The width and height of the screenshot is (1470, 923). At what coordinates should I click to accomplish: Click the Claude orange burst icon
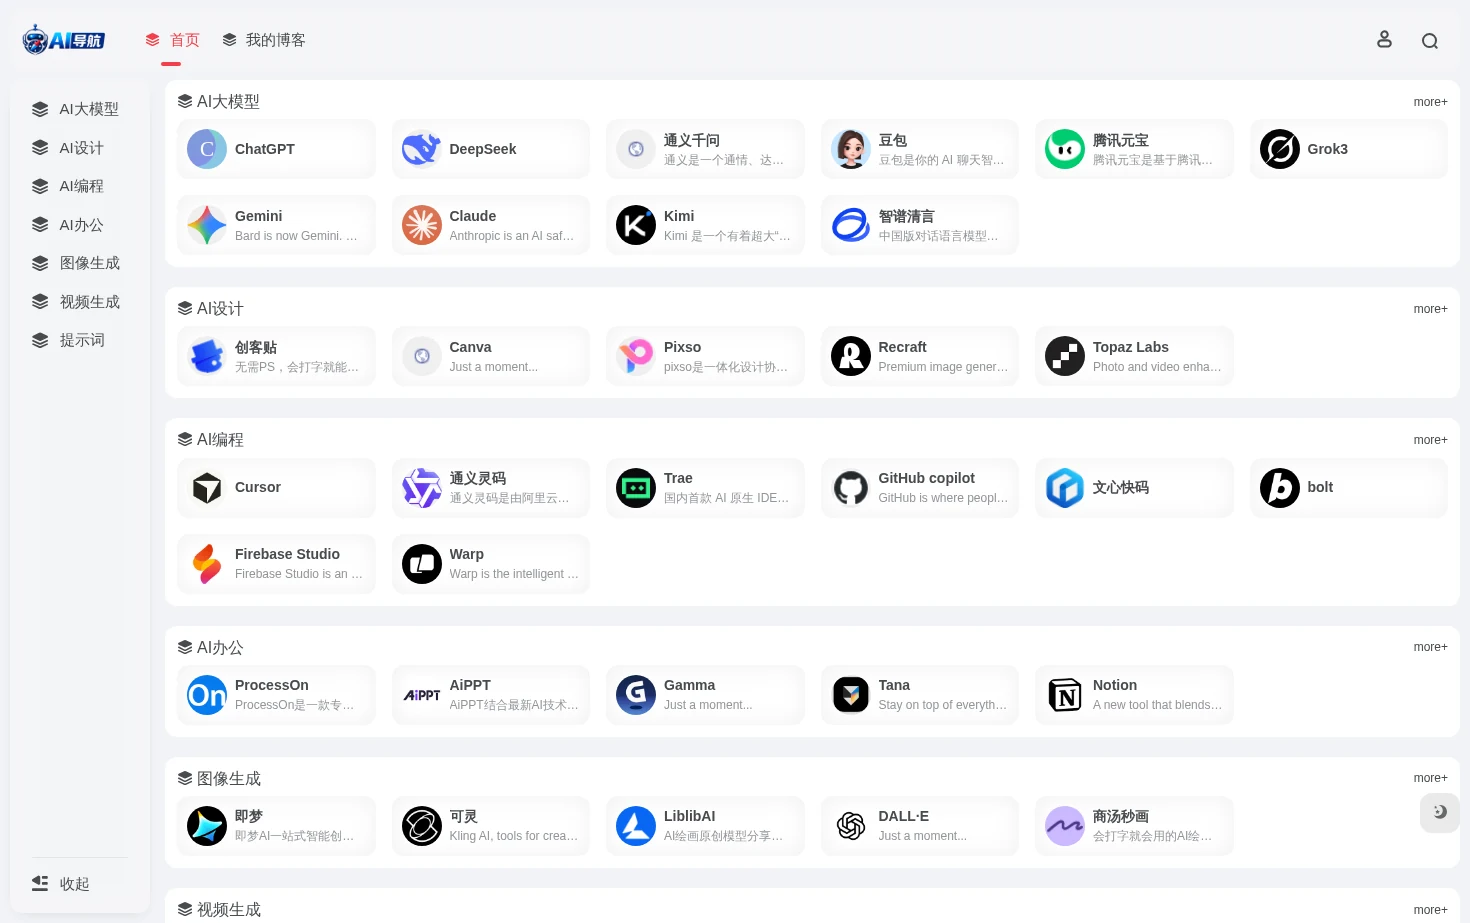point(422,225)
